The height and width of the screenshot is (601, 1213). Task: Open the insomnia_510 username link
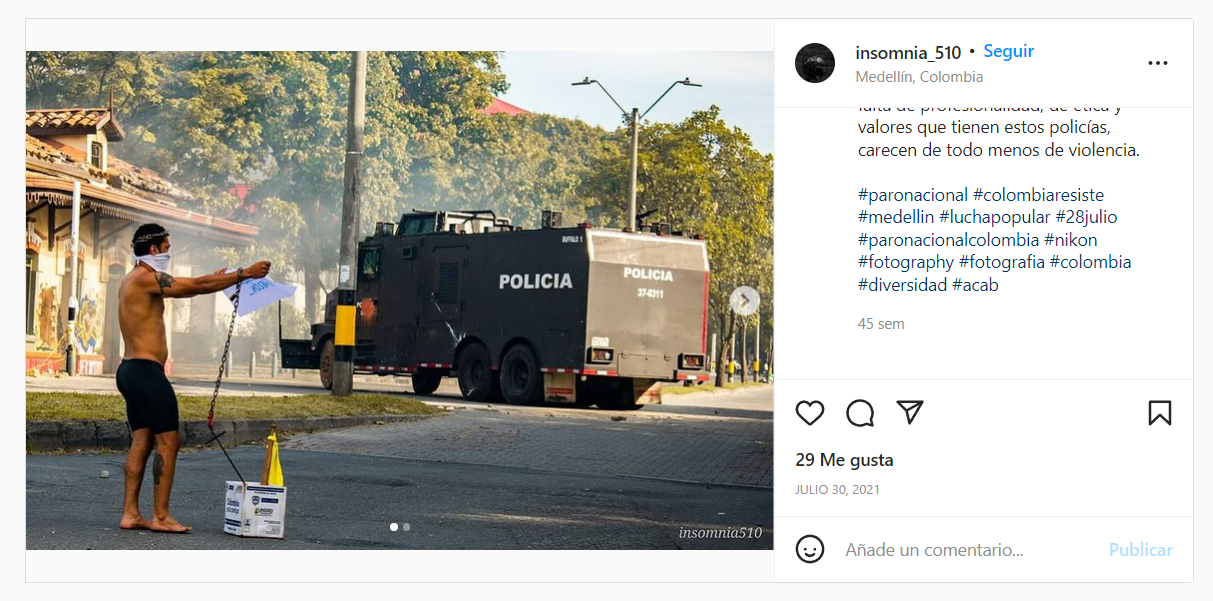(908, 52)
